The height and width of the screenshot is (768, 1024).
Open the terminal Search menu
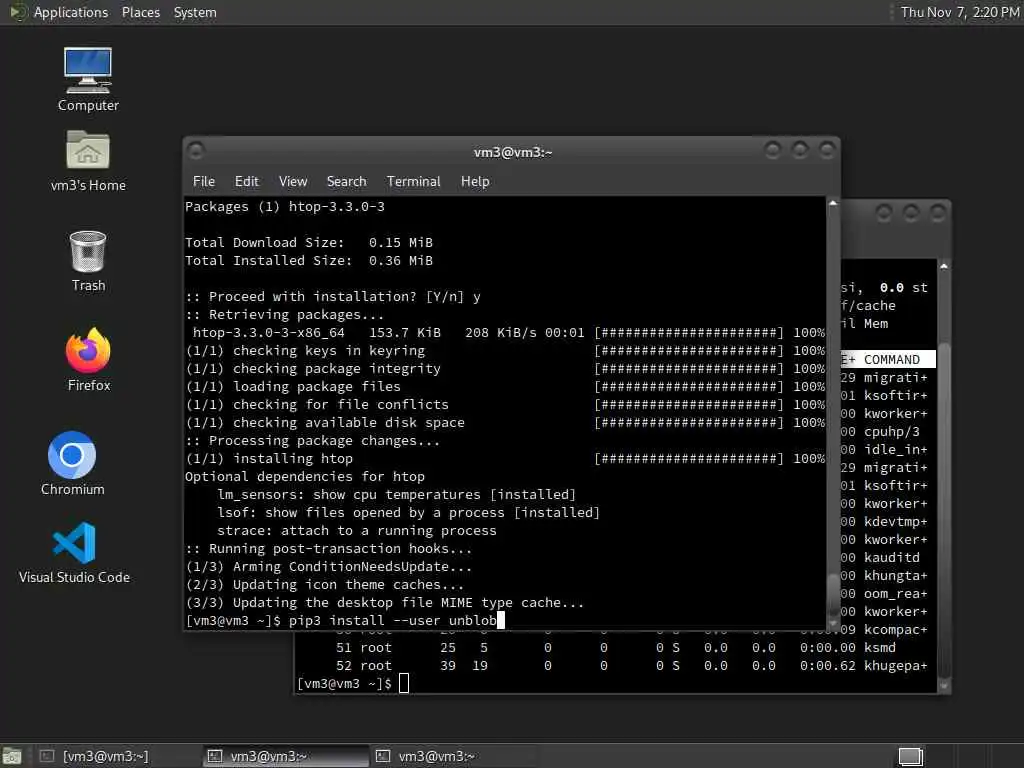pos(346,181)
